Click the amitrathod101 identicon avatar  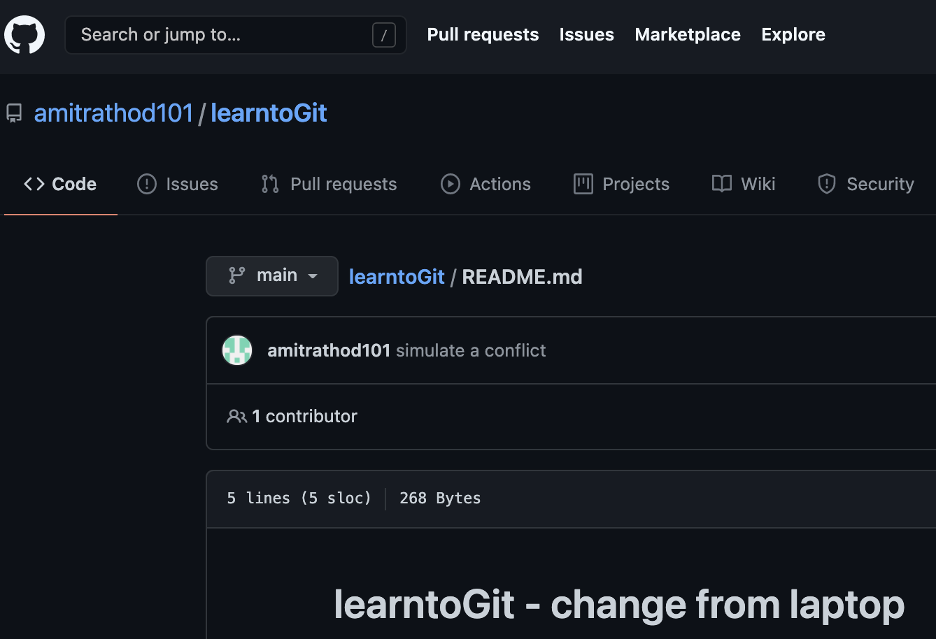[x=237, y=350]
